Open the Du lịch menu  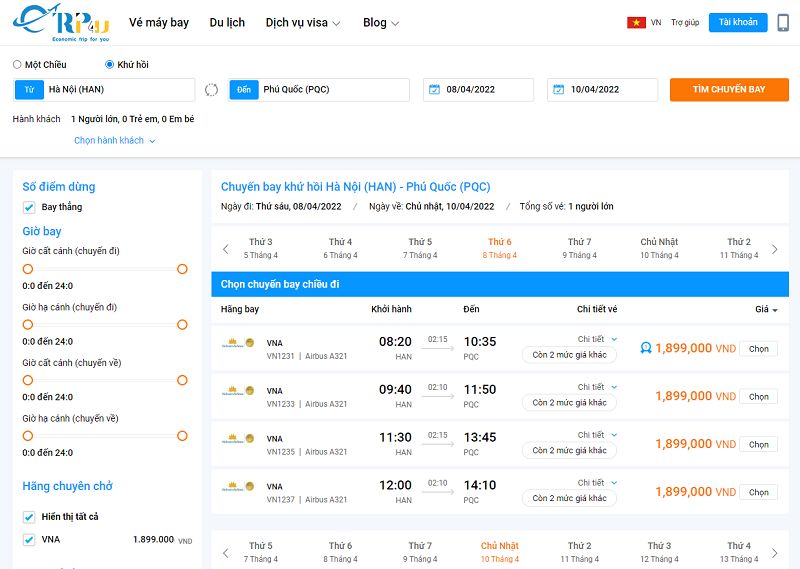tap(227, 23)
